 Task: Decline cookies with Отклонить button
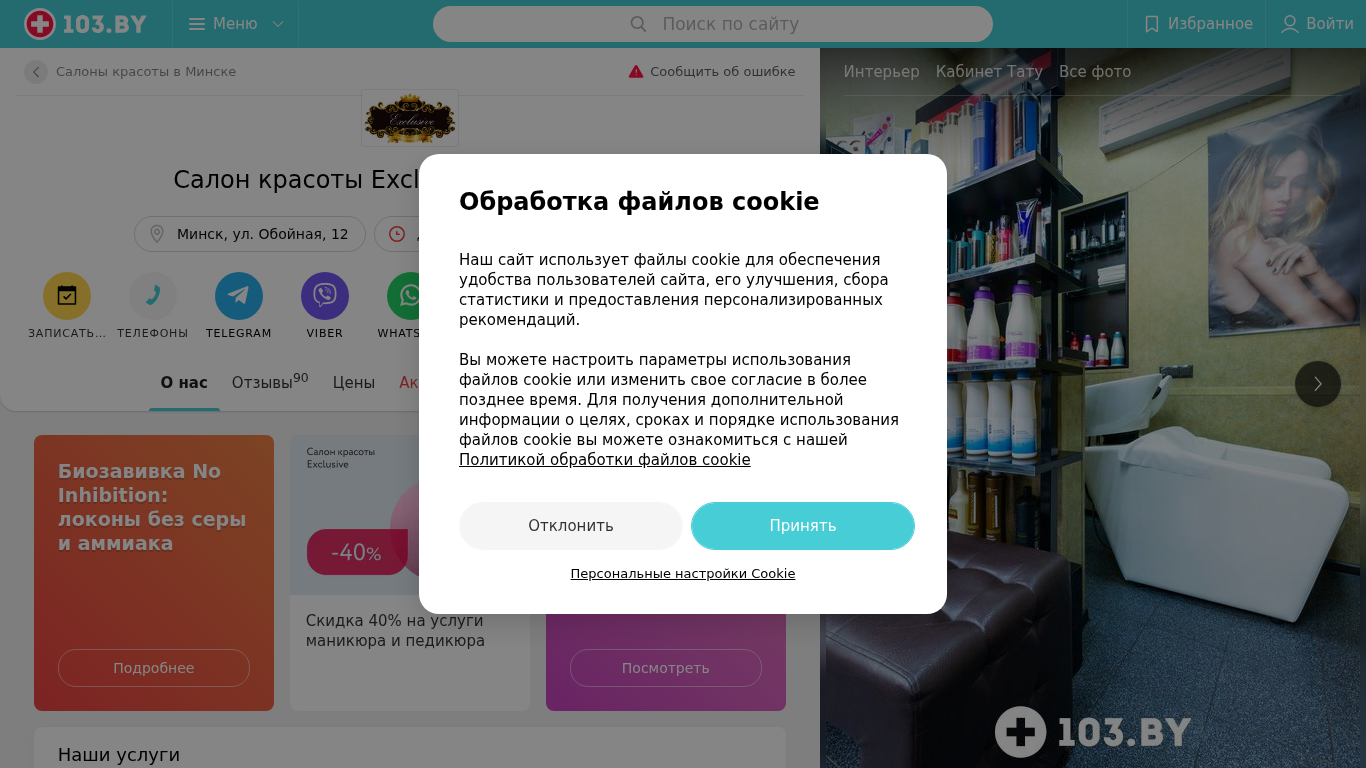tap(571, 526)
